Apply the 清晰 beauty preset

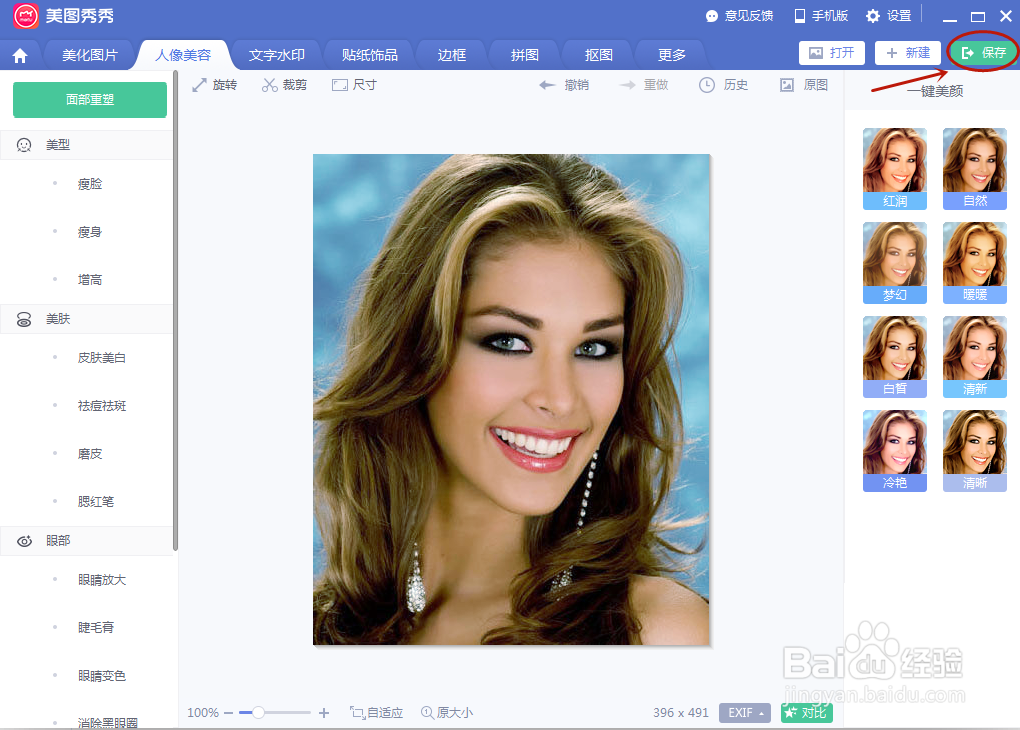click(x=974, y=450)
